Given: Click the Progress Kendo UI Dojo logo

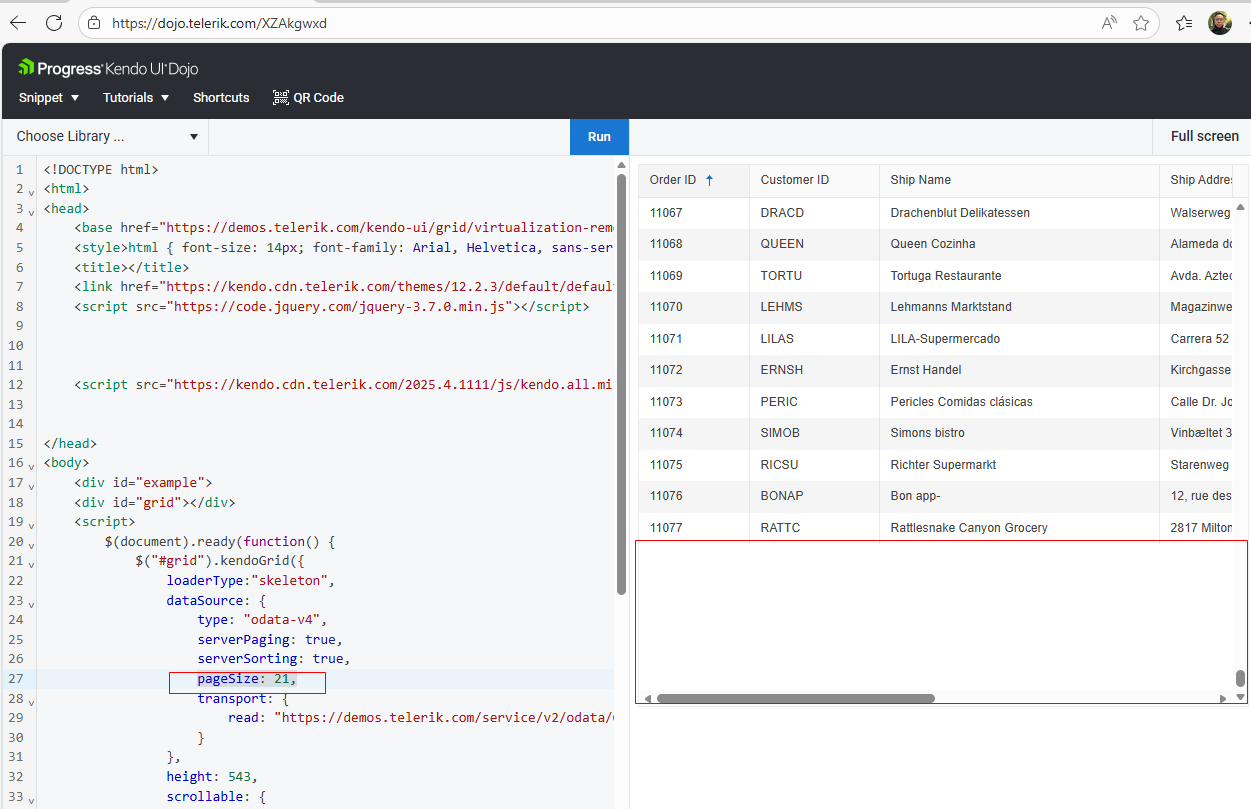Looking at the screenshot, I should (108, 68).
